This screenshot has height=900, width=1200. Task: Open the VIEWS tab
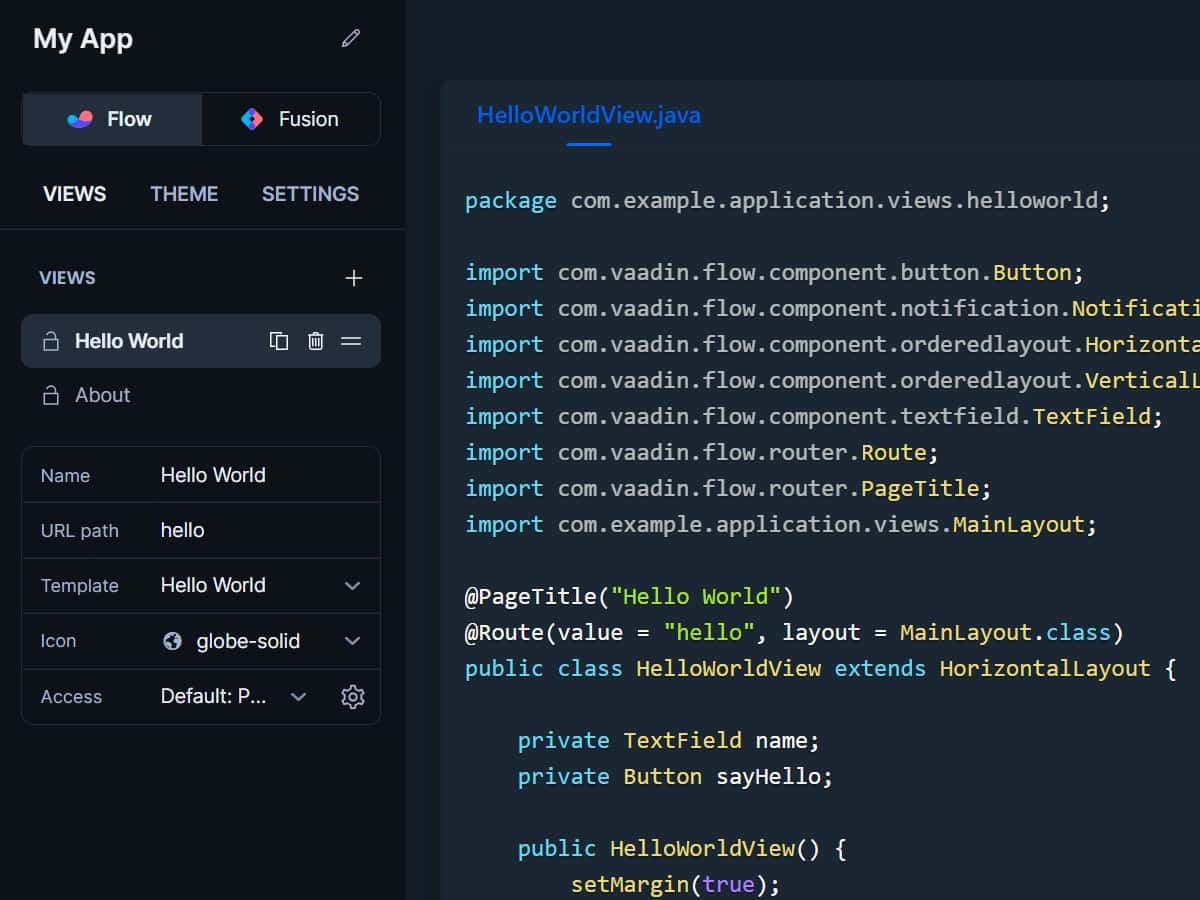pyautogui.click(x=75, y=194)
